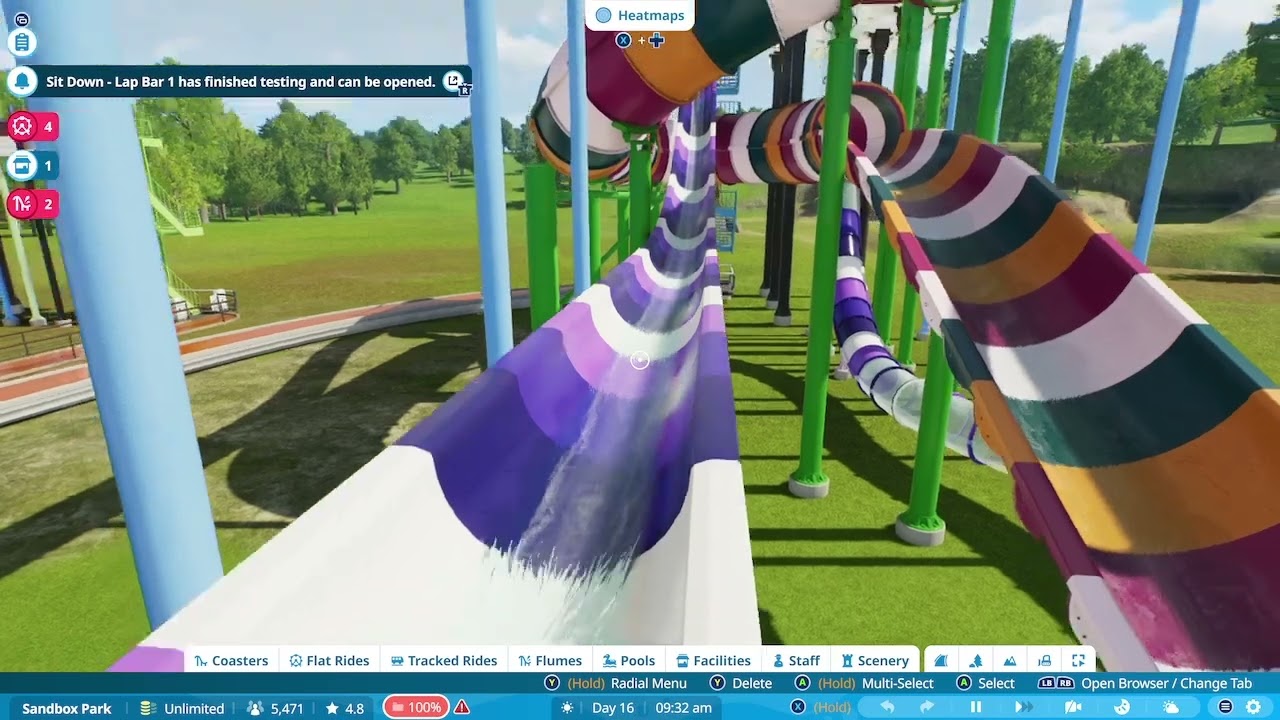The width and height of the screenshot is (1280, 720).
Task: Click the globe icon on the bottom bar
Action: point(1122,707)
